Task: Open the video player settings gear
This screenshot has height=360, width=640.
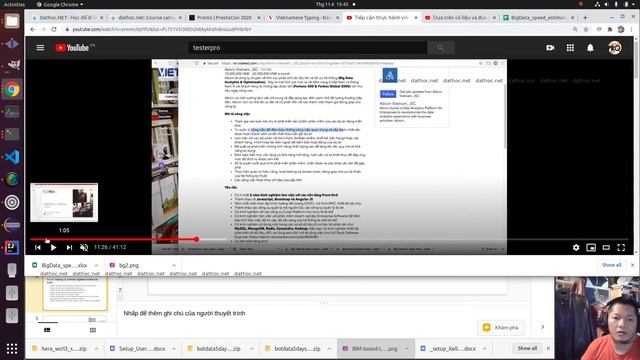Action: (576, 247)
